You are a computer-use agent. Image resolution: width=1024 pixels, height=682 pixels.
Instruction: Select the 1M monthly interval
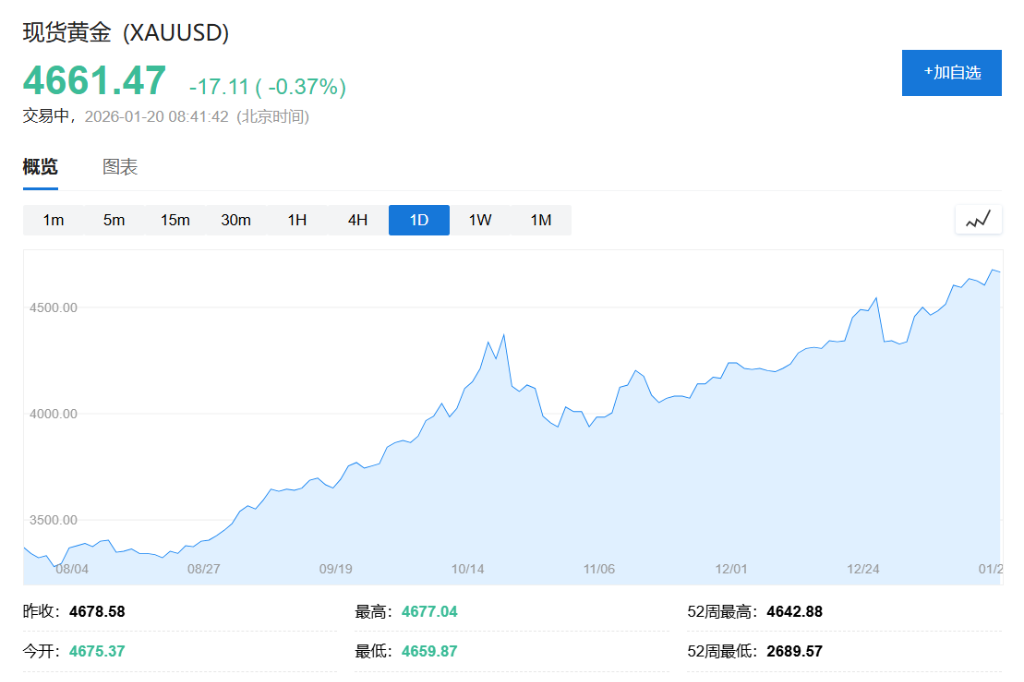541,220
